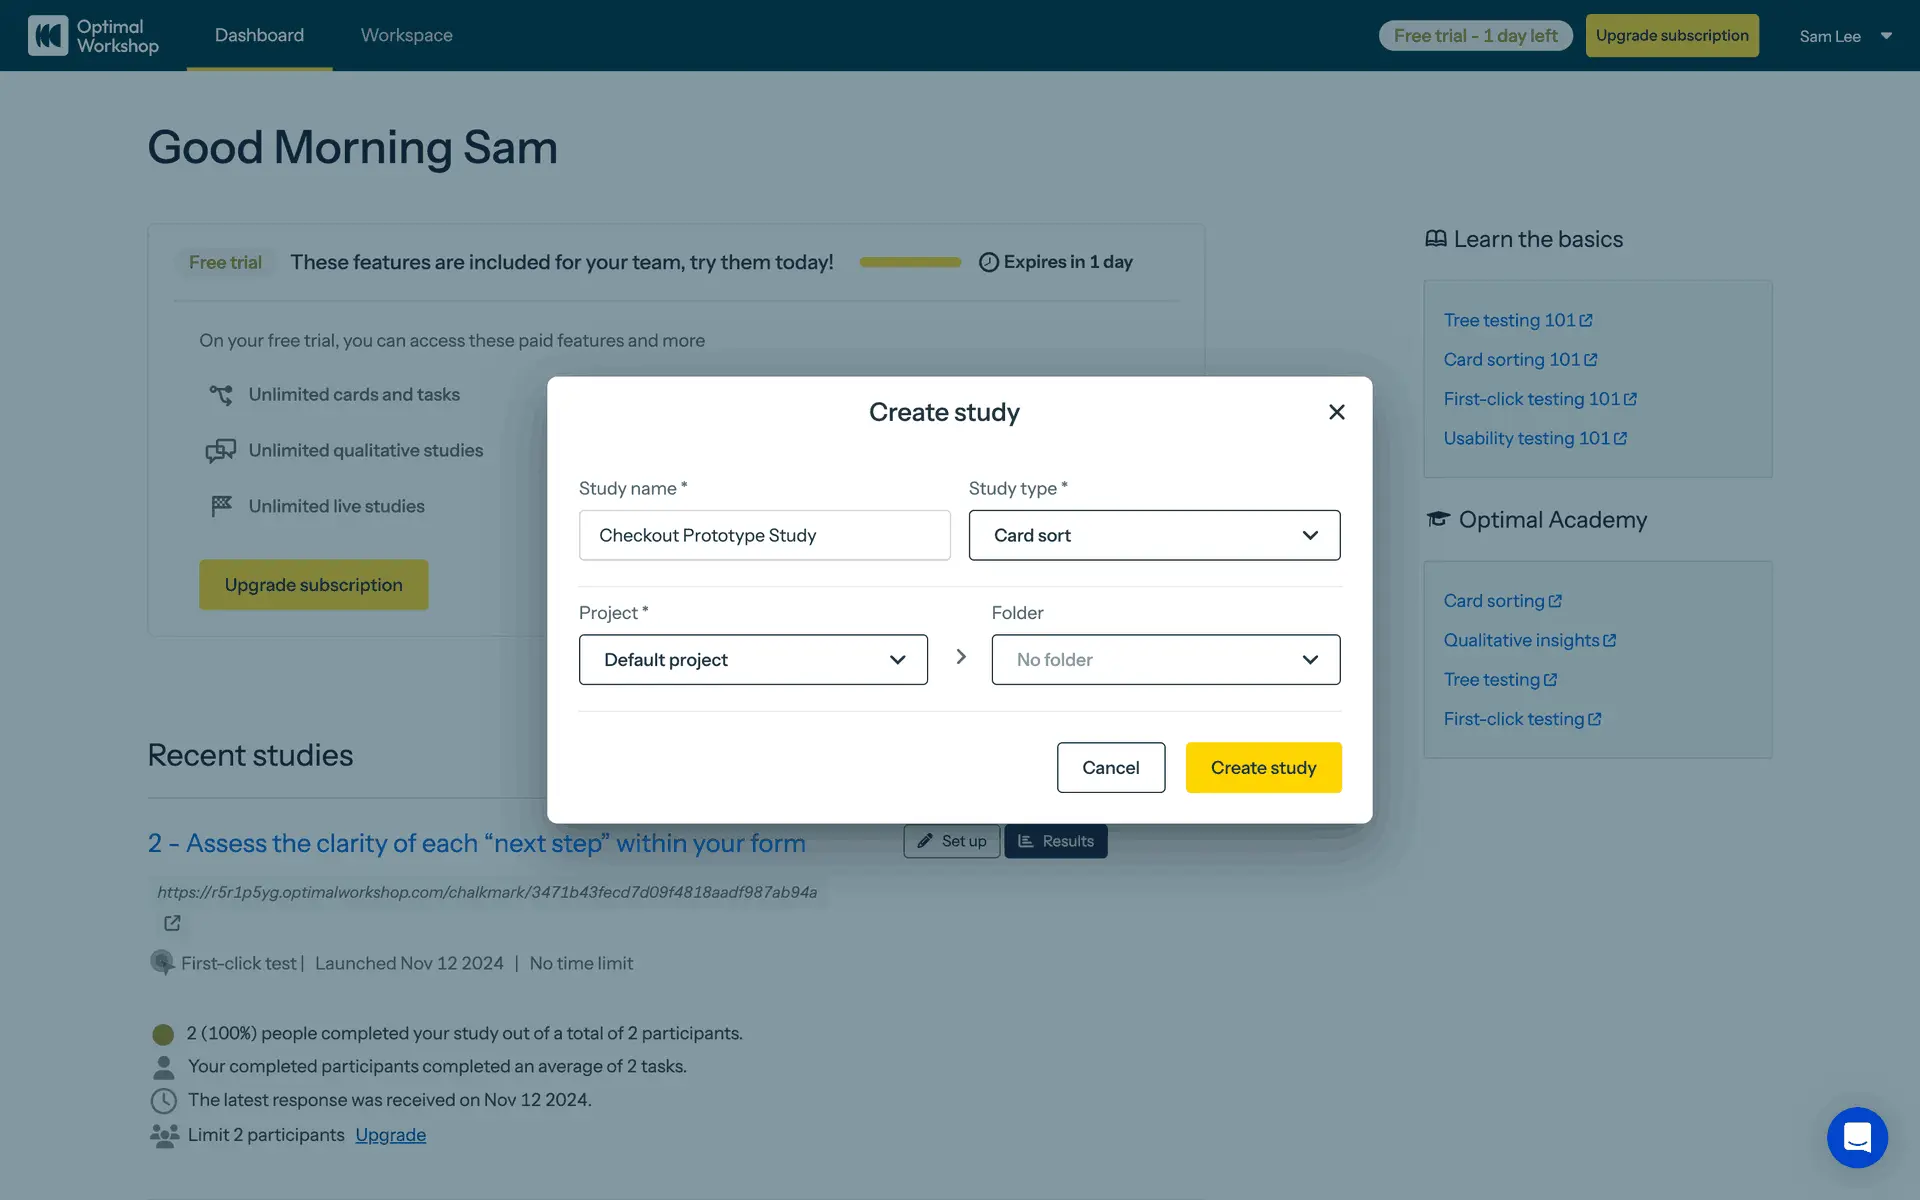Go to the Dashboard tab
The image size is (1920, 1200).
pos(259,35)
